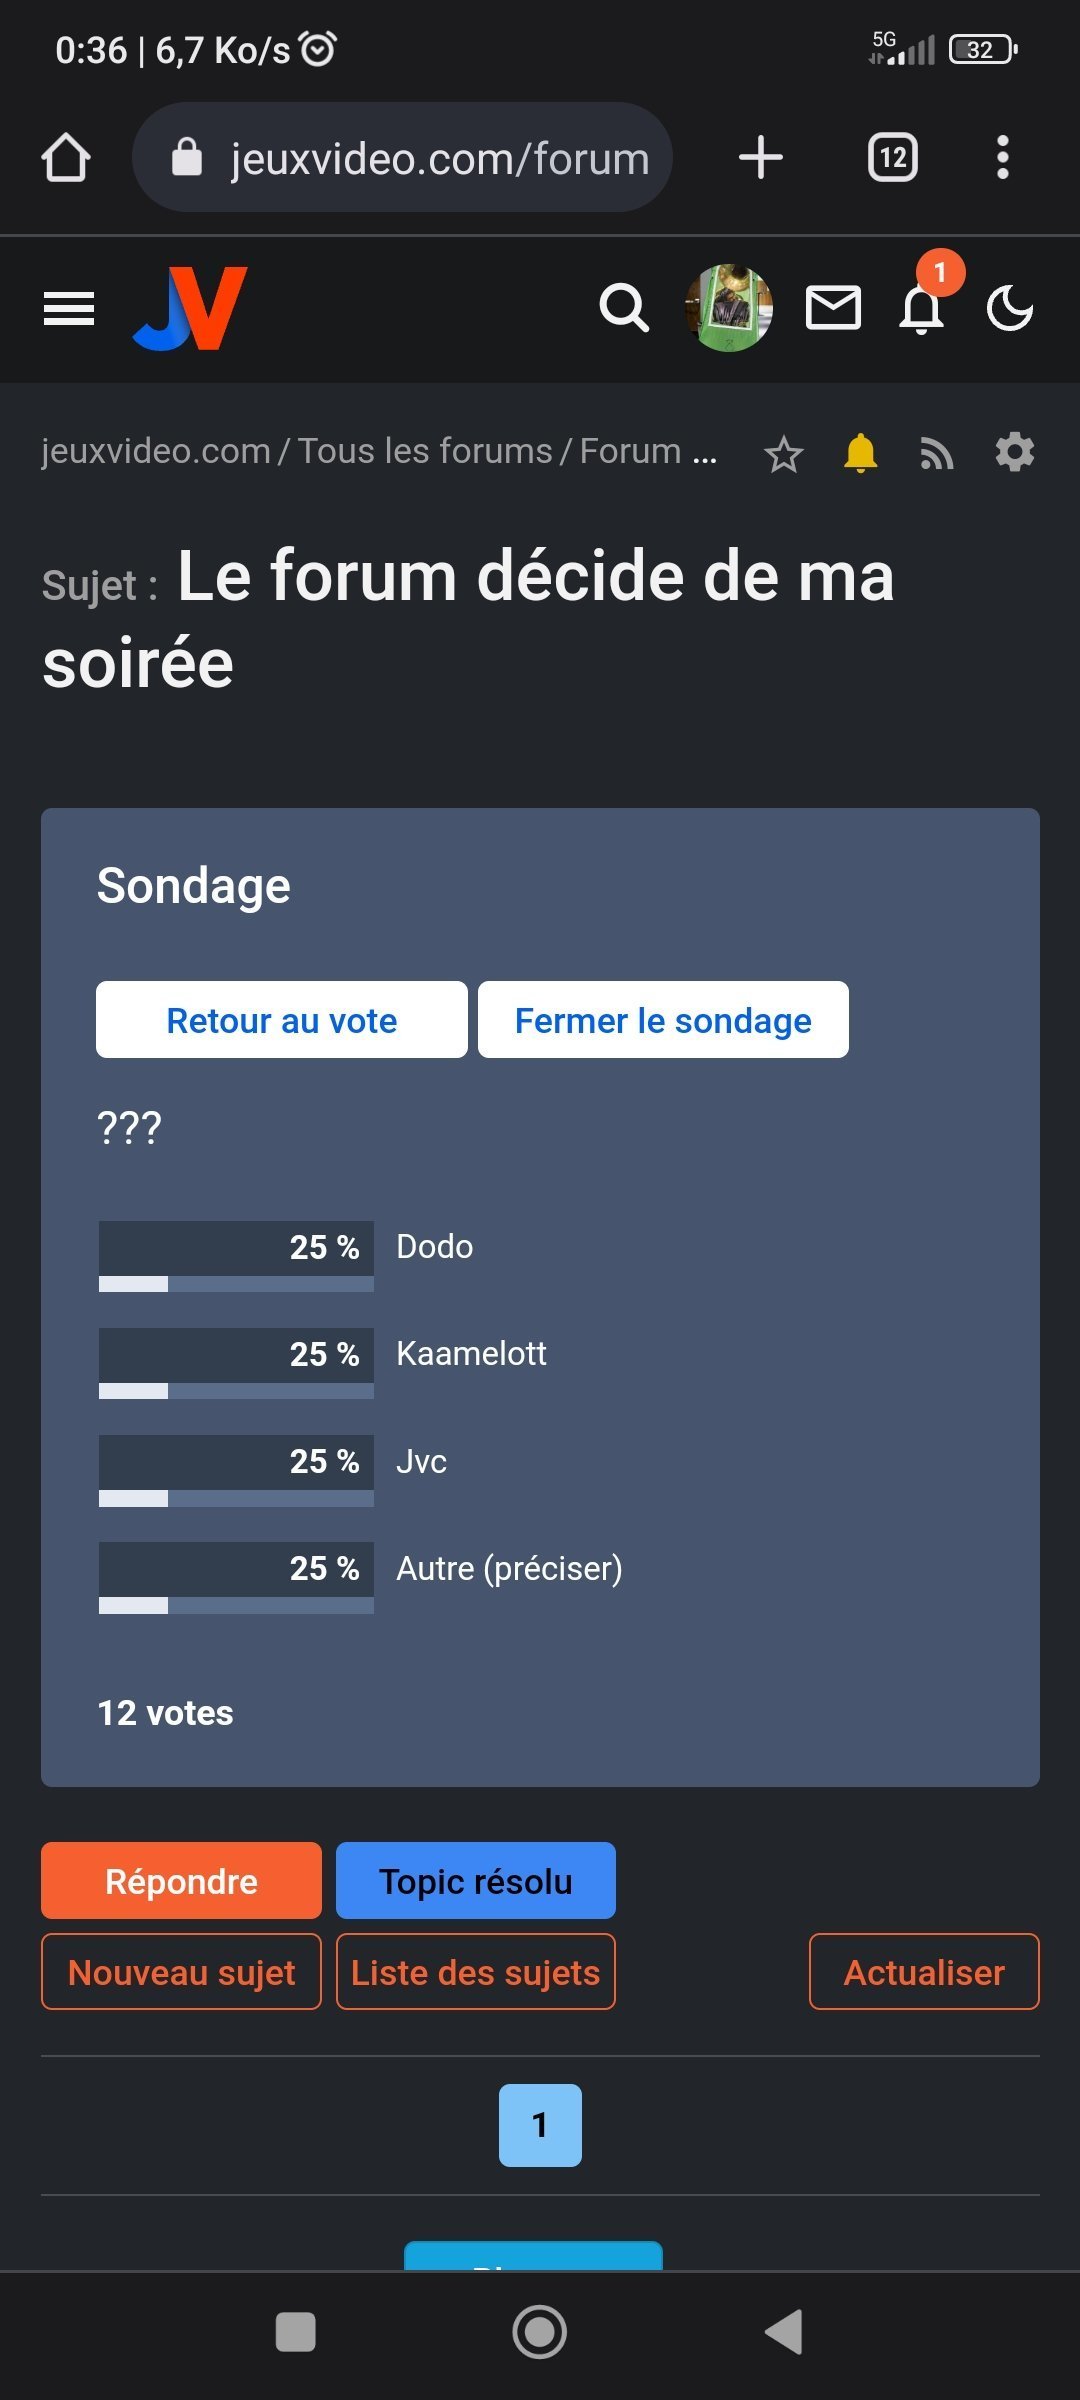
Task: Open notifications bell with badge
Action: point(922,308)
